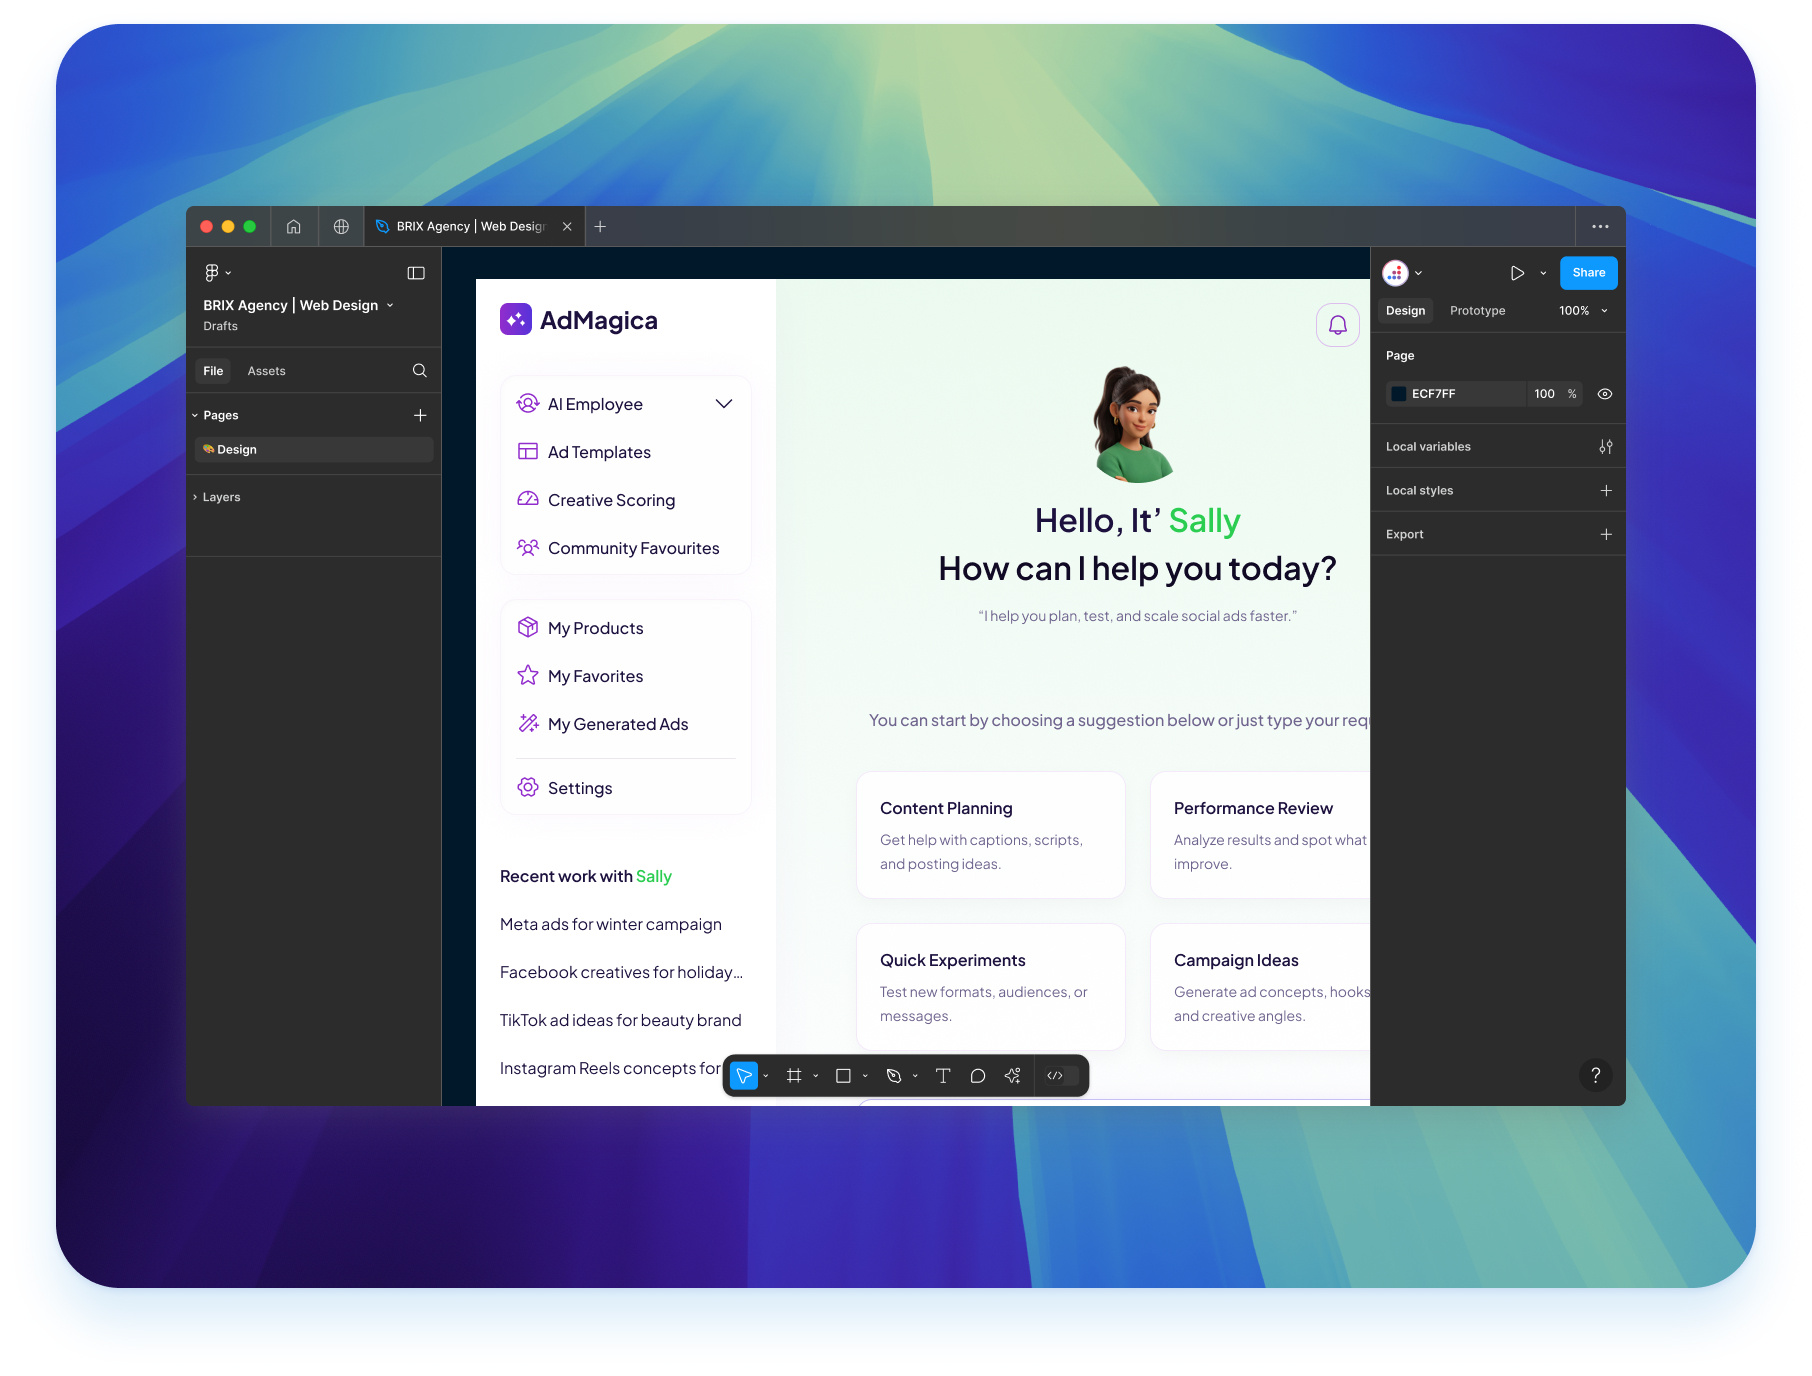Click the page color swatch
This screenshot has height=1376, width=1812.
point(1399,394)
